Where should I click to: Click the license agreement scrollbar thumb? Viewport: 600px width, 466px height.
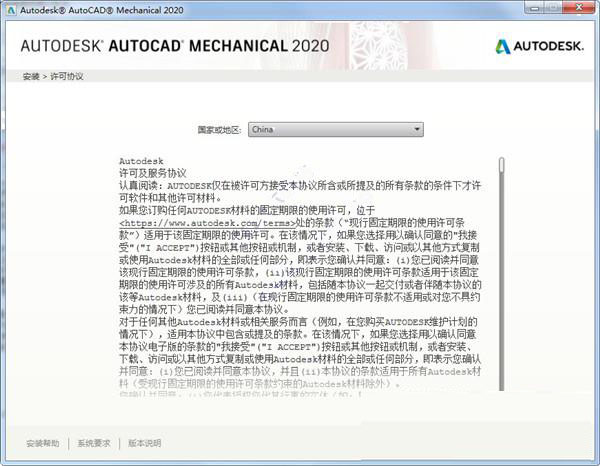[502, 165]
